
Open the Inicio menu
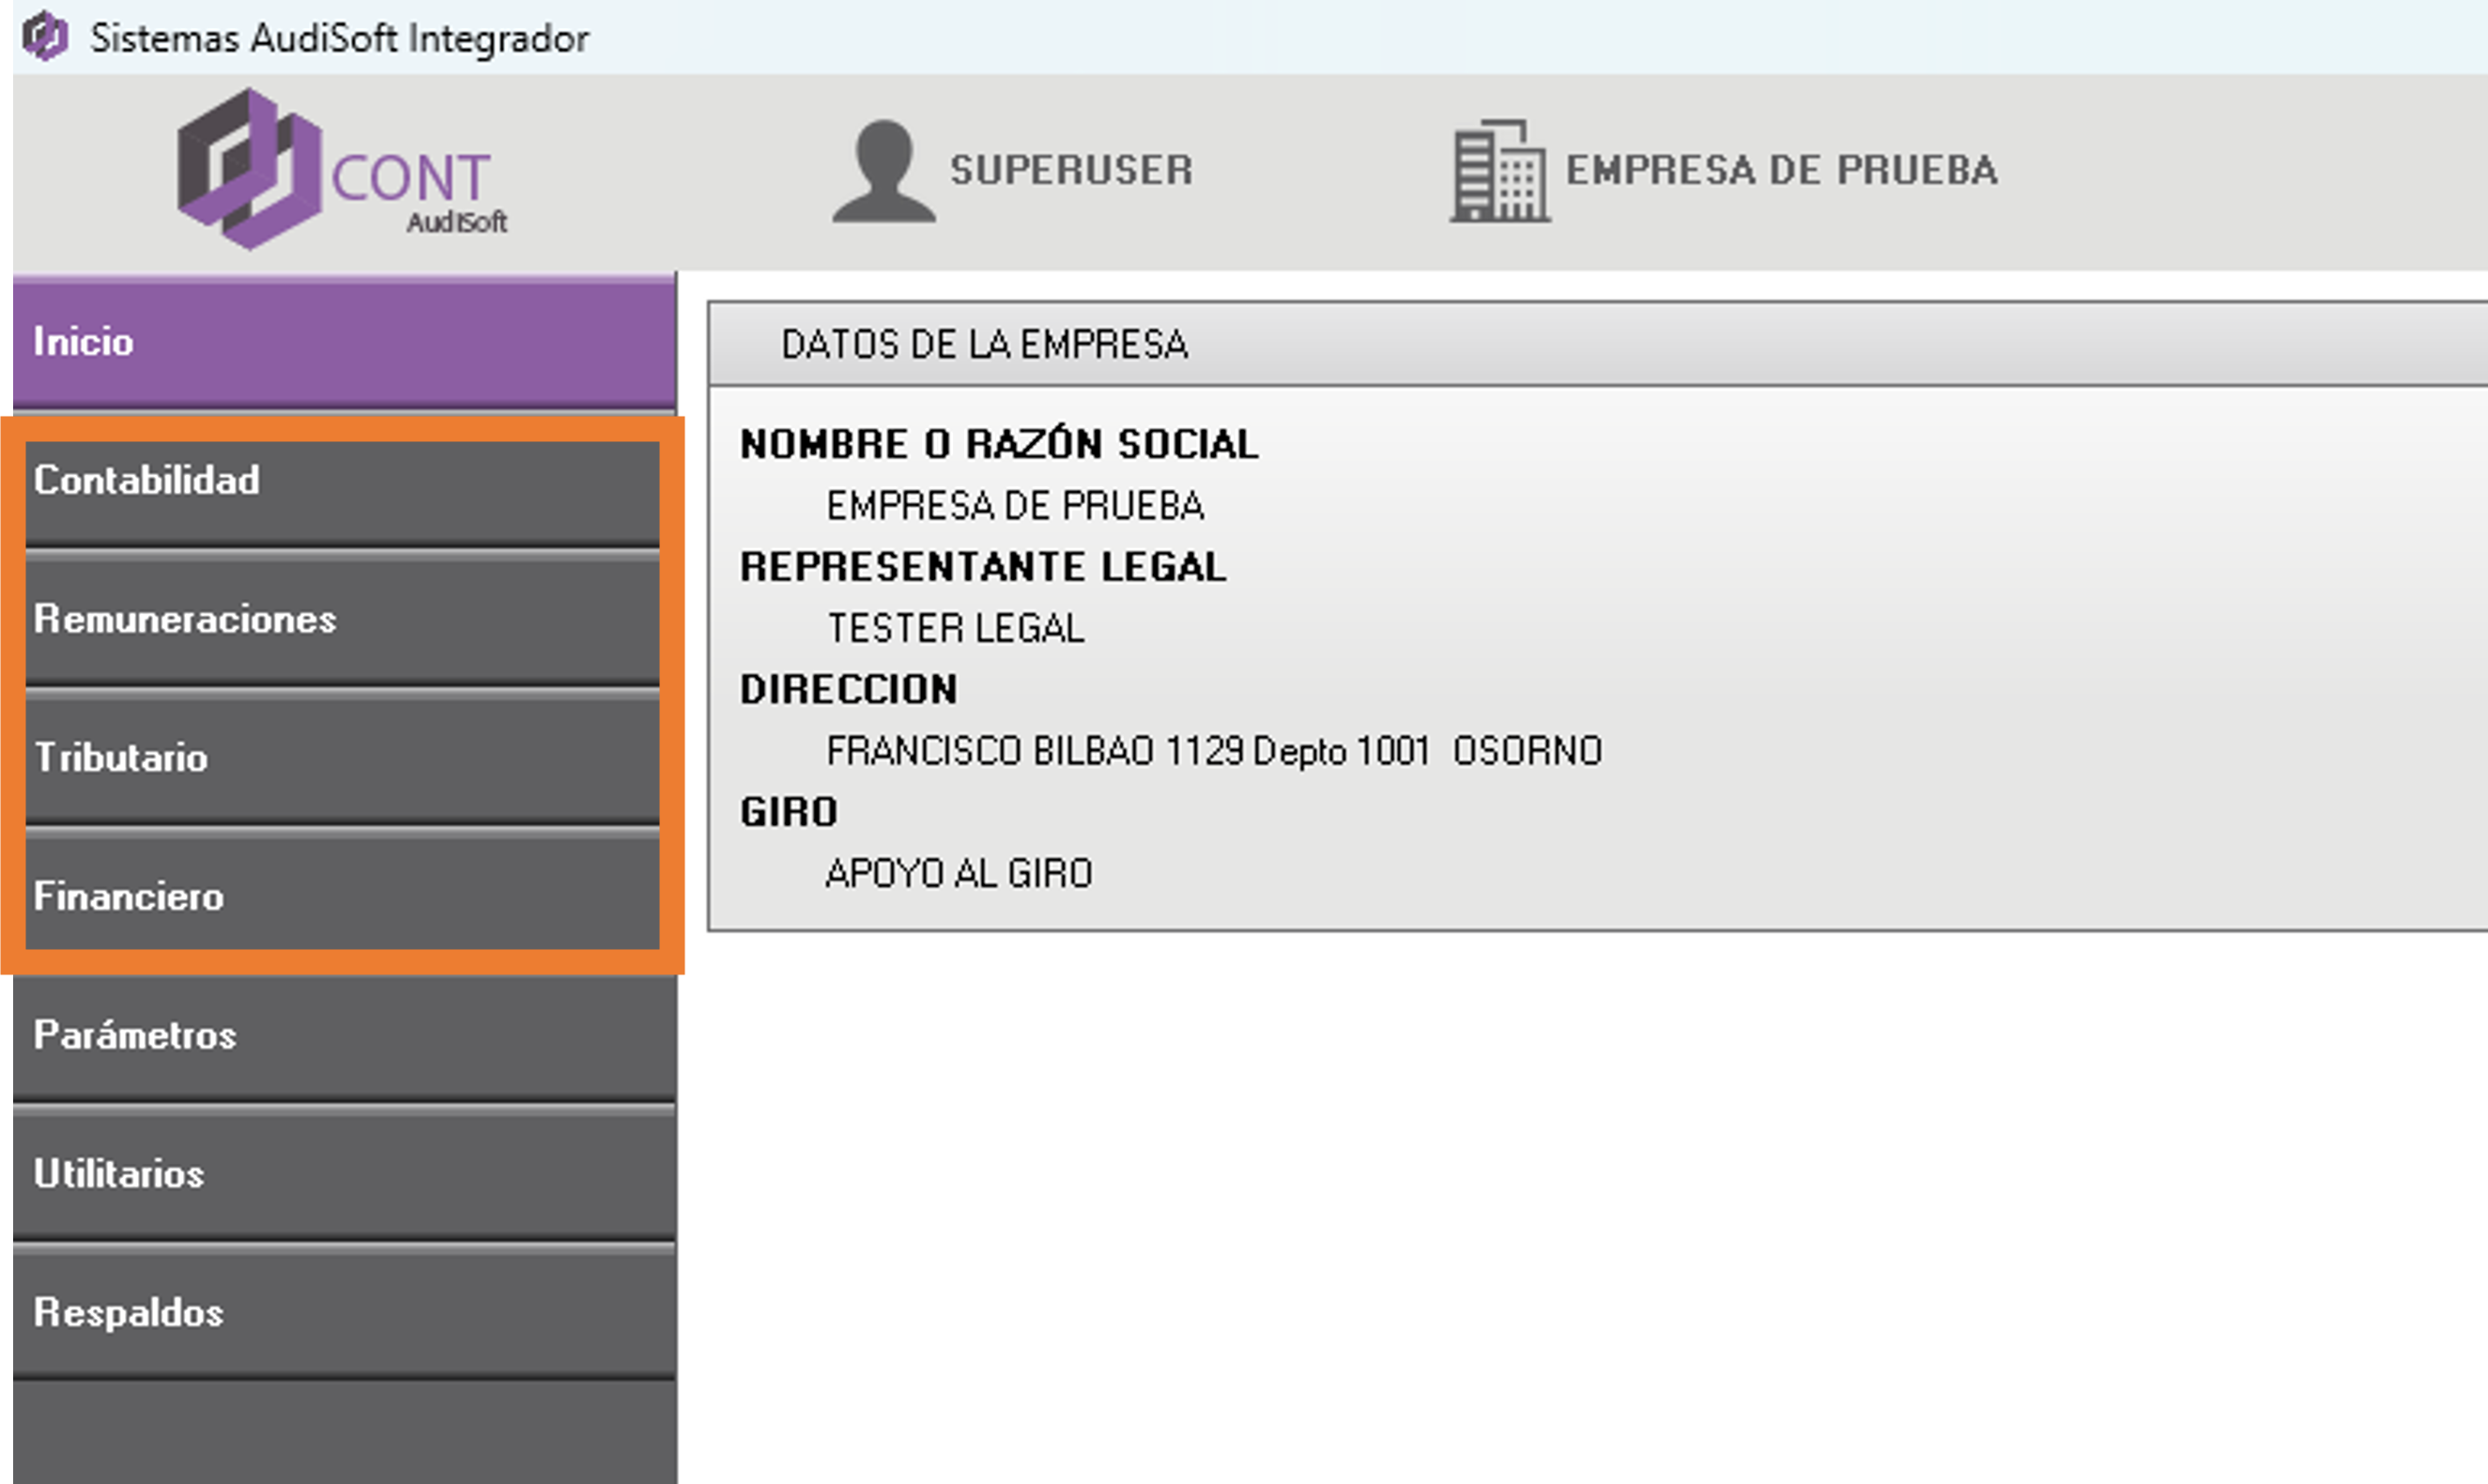pyautogui.click(x=344, y=342)
